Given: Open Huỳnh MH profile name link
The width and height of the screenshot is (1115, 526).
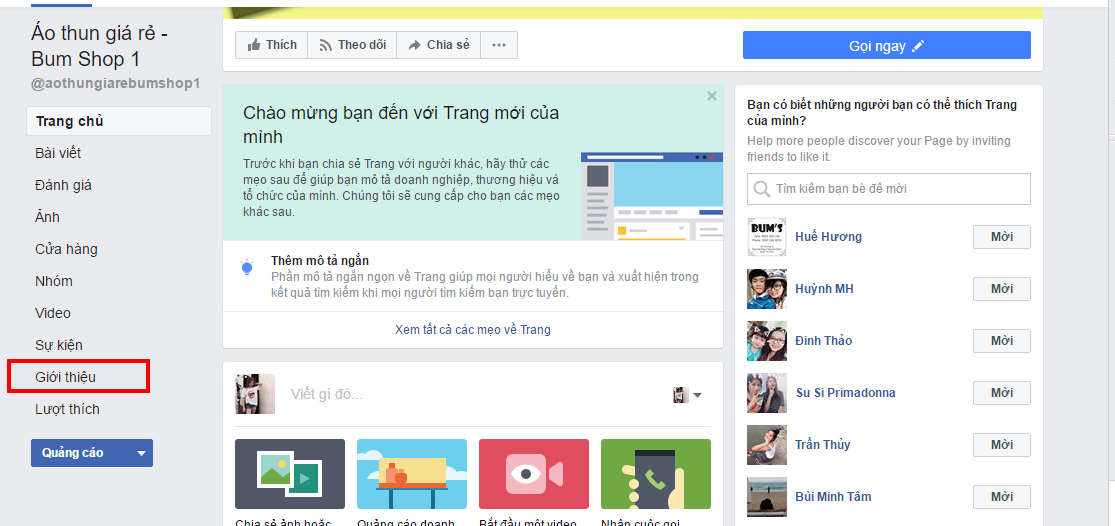Looking at the screenshot, I should pyautogui.click(x=824, y=289).
